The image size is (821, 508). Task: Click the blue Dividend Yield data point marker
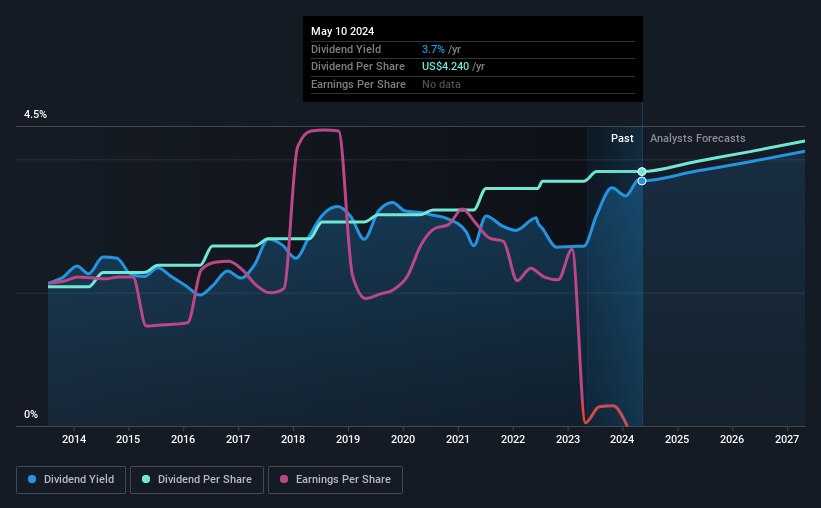tap(642, 181)
